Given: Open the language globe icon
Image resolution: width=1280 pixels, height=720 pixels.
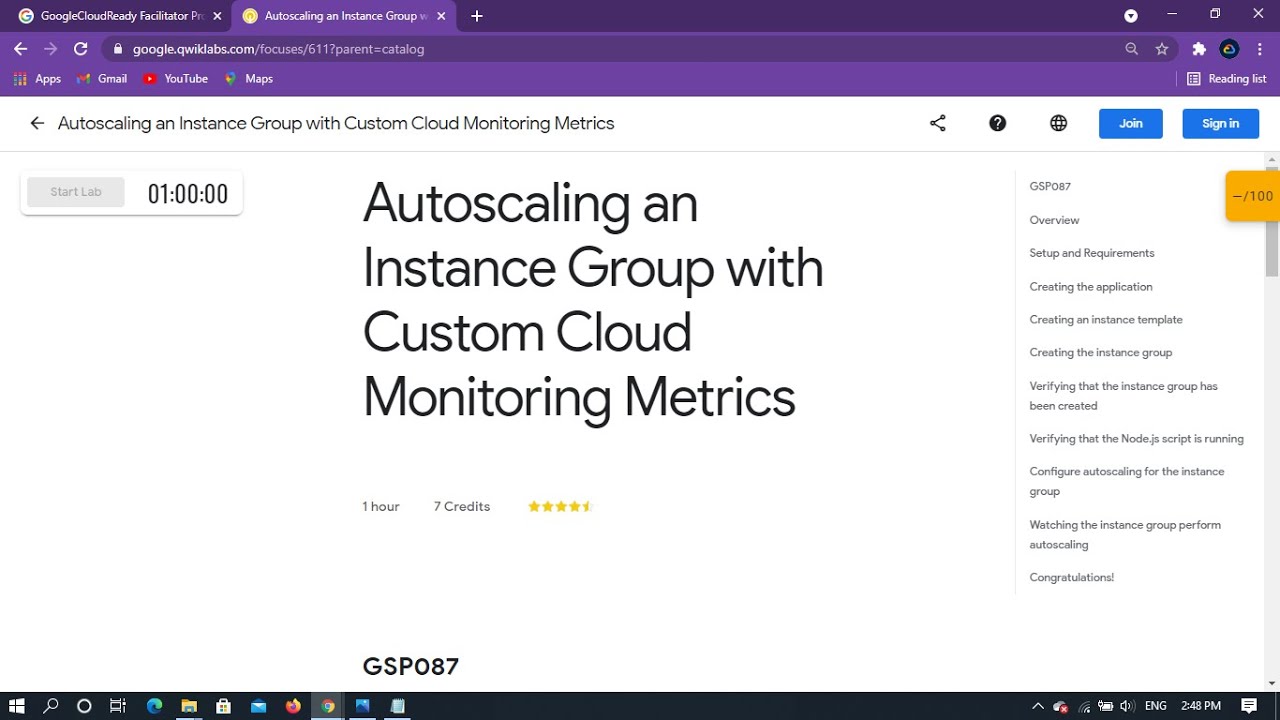Looking at the screenshot, I should coord(1058,123).
